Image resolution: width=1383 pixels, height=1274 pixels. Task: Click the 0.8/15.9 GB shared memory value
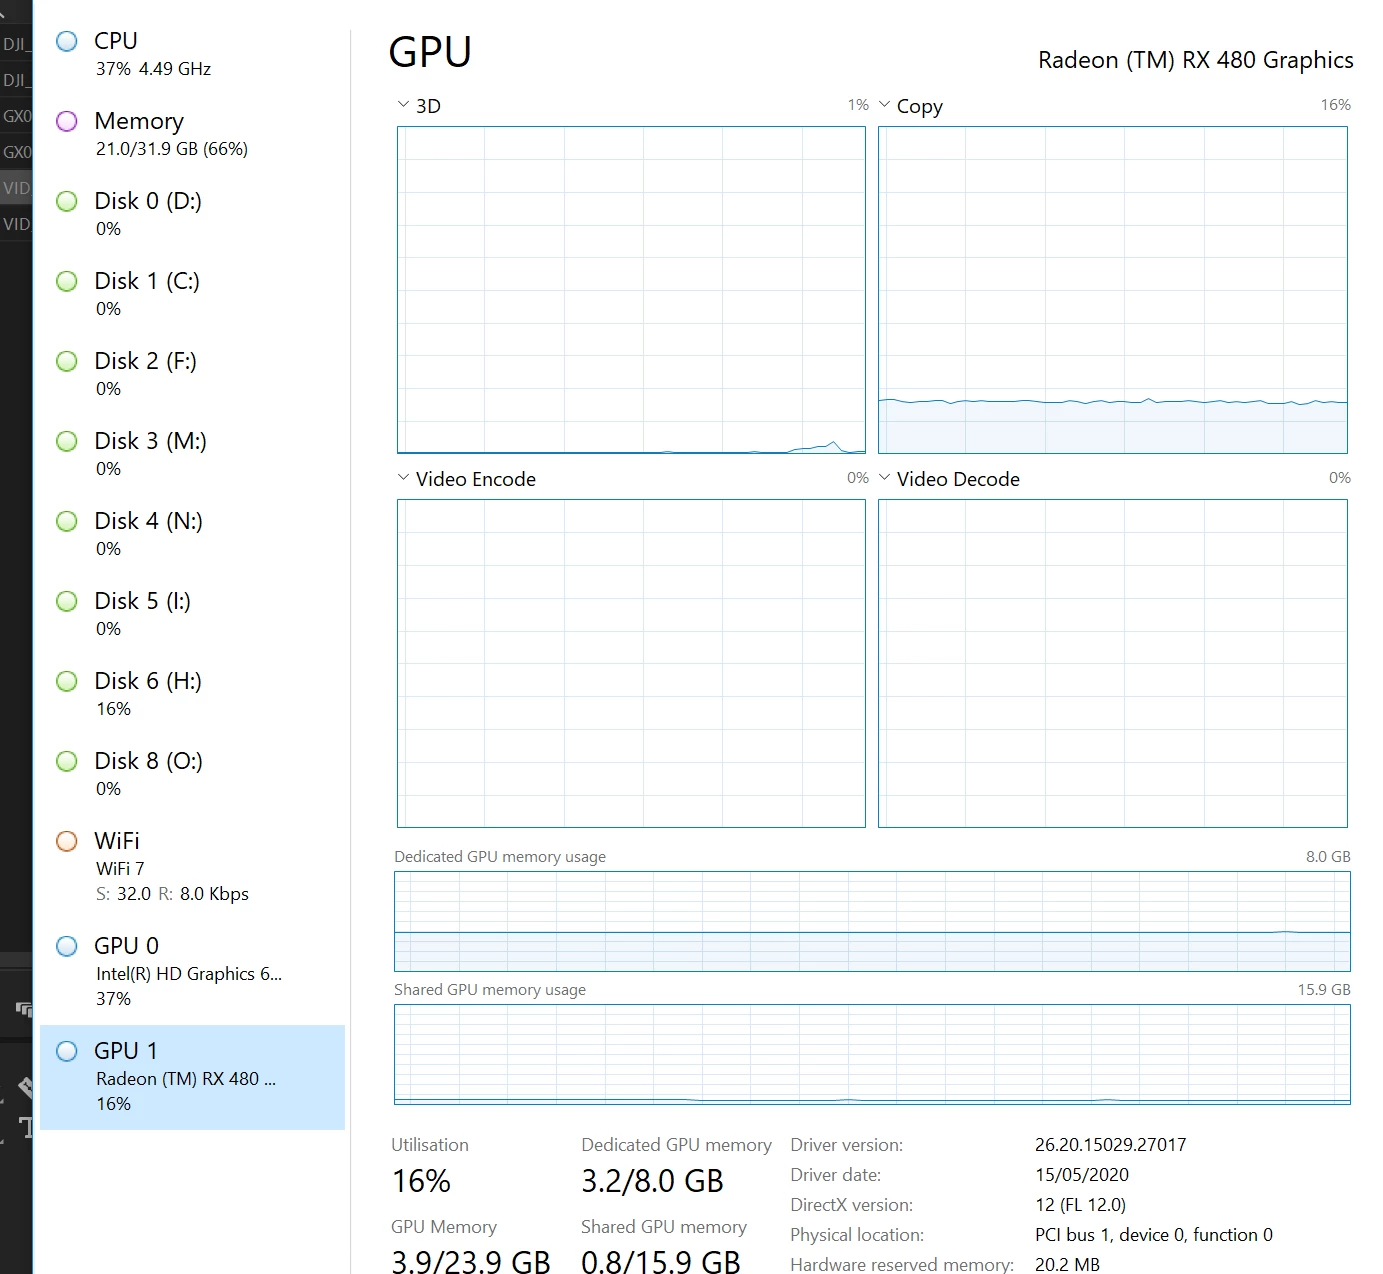coord(661,1260)
